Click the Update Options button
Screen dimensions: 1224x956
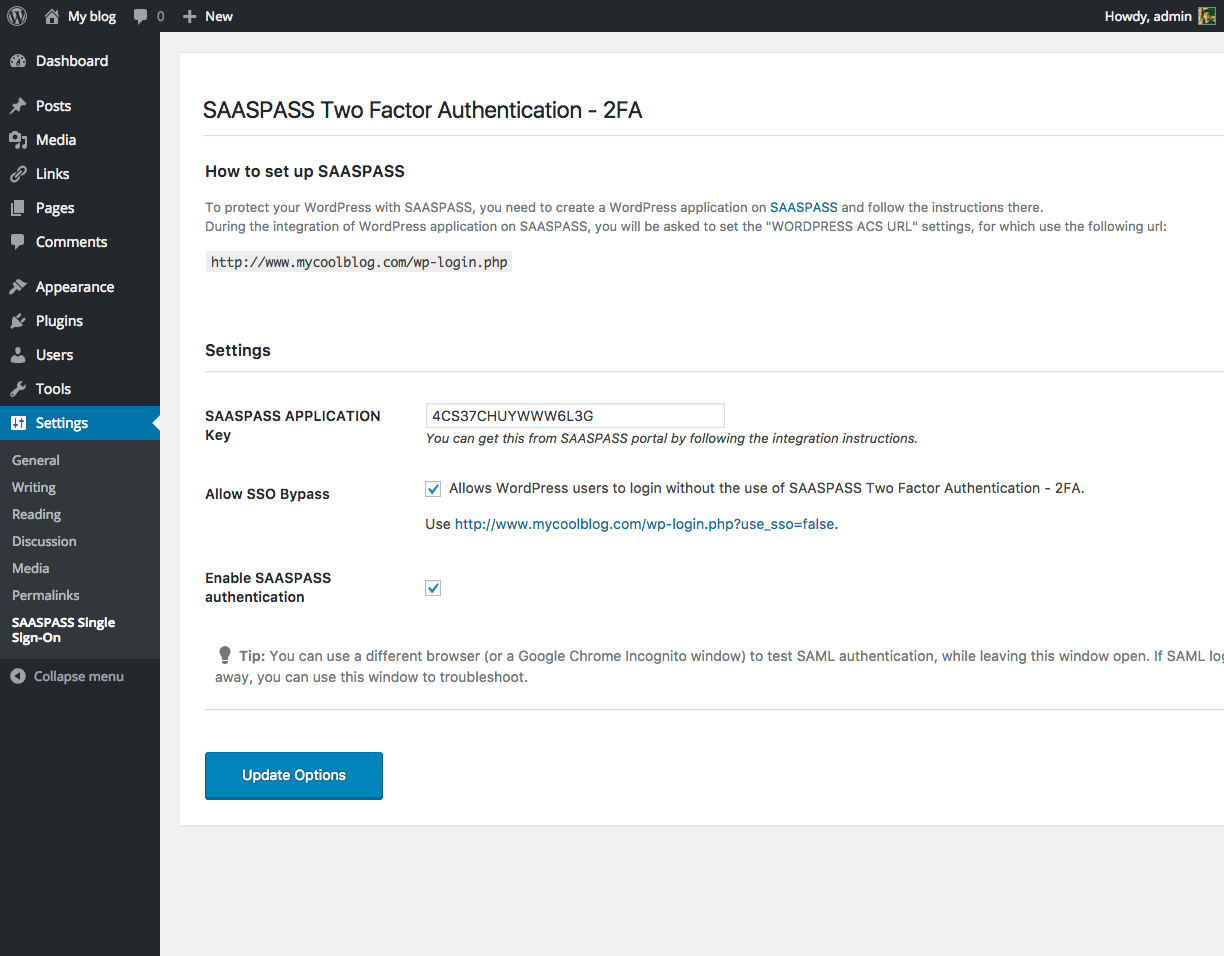[x=294, y=776]
